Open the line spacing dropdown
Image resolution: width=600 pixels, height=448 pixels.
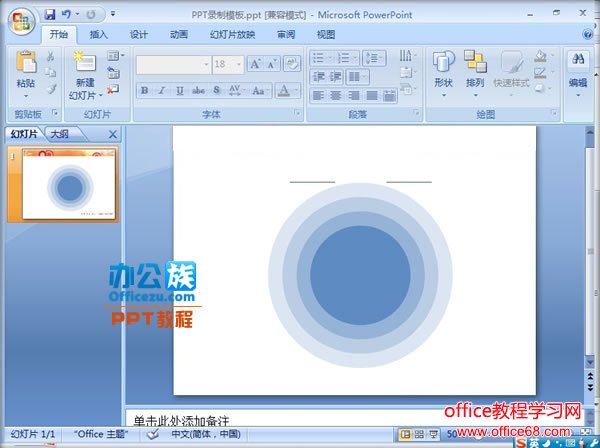click(373, 58)
